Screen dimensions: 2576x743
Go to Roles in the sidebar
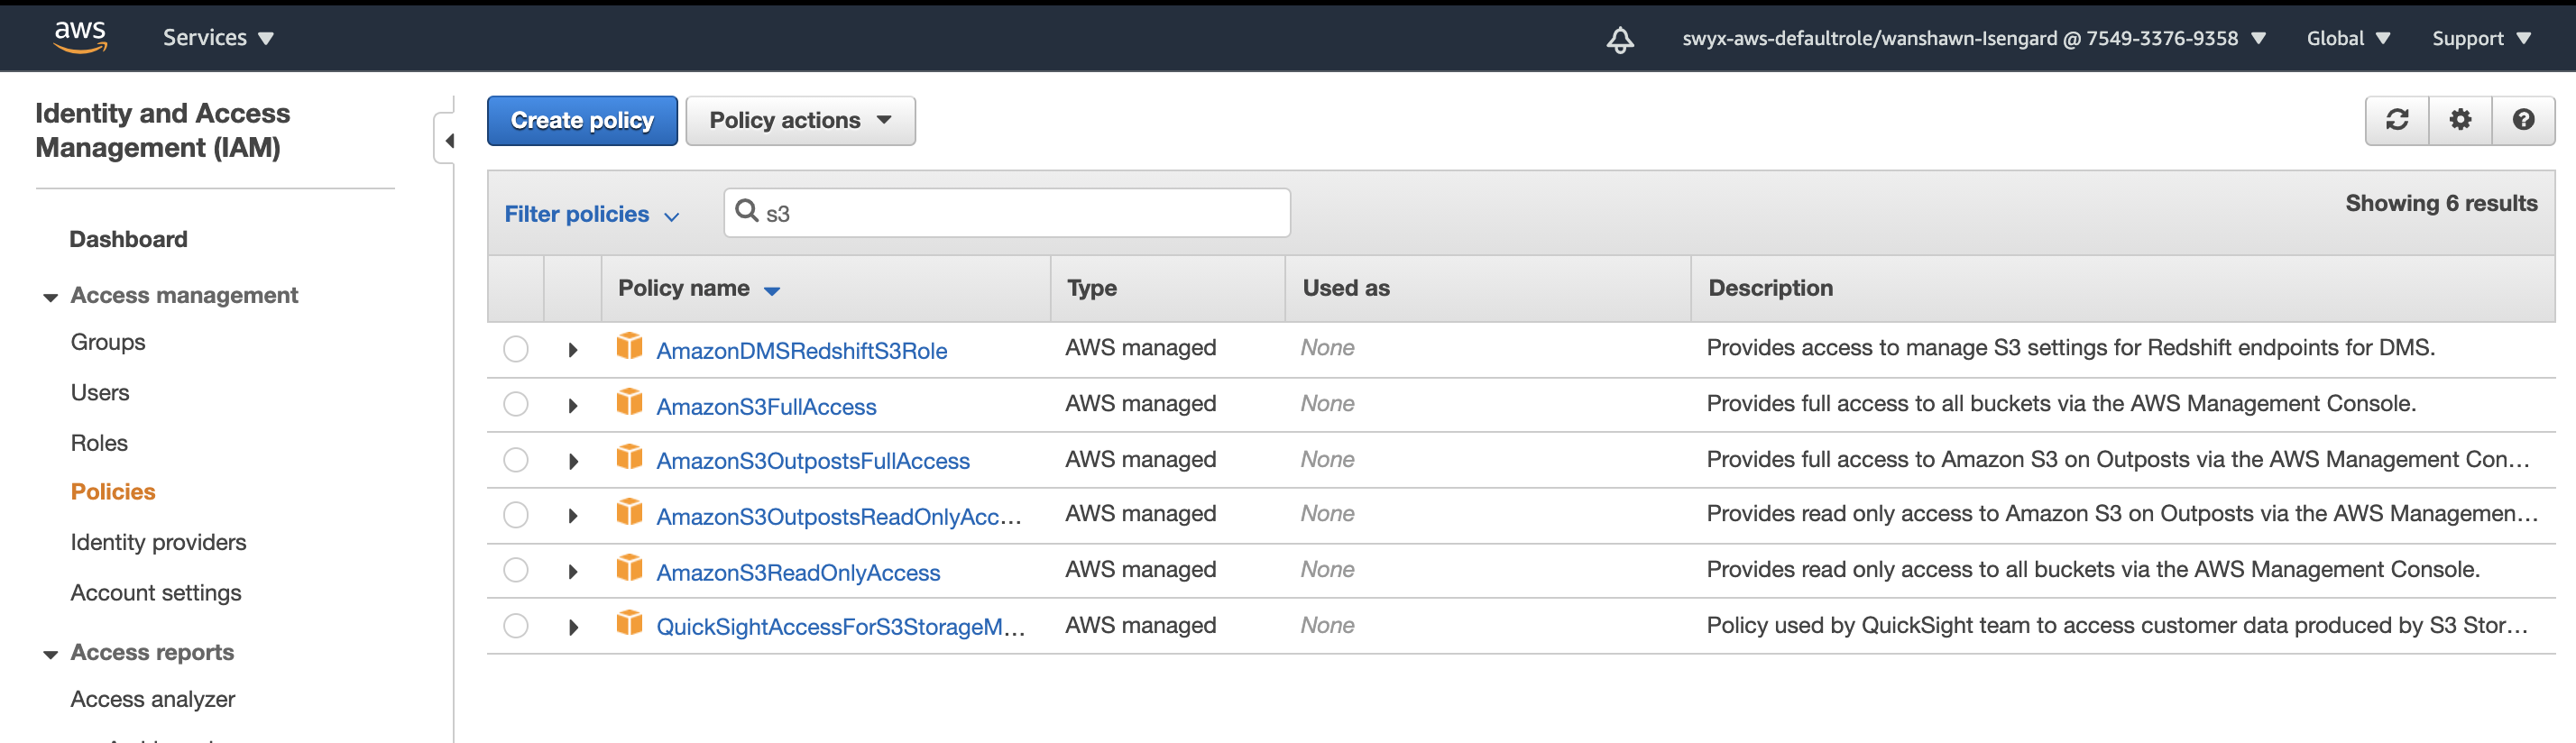point(99,443)
